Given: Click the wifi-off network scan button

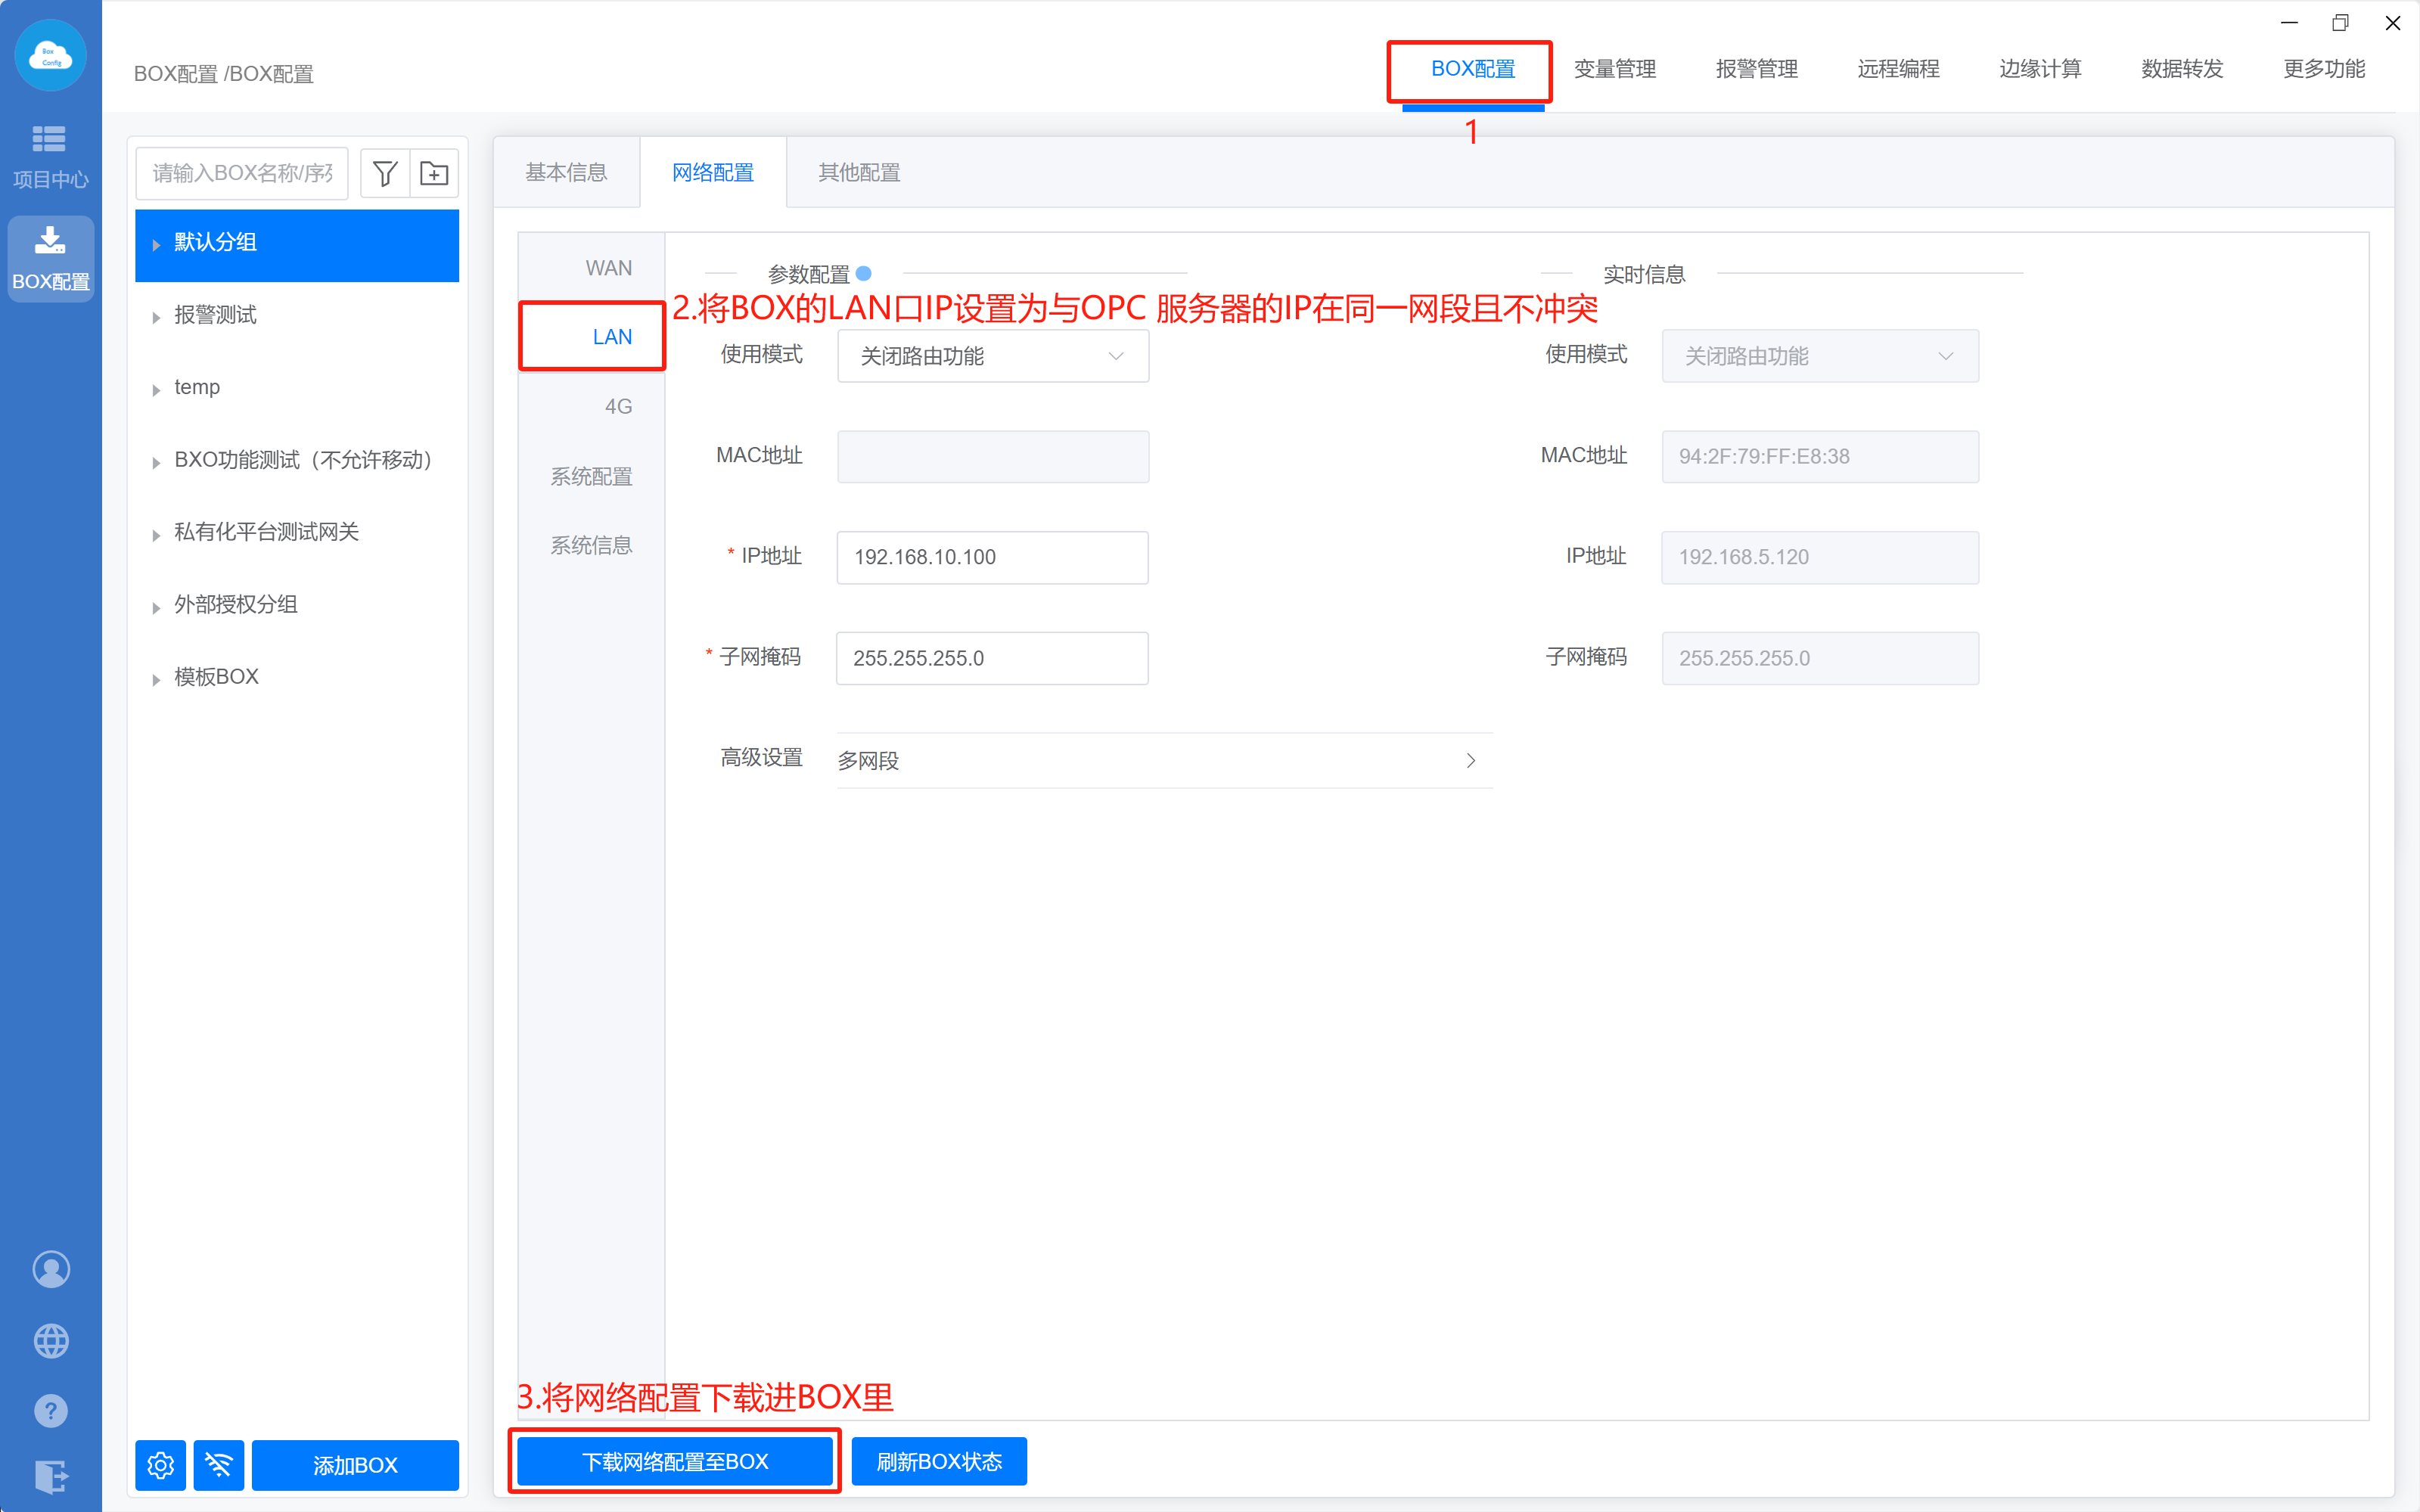Looking at the screenshot, I should (219, 1465).
